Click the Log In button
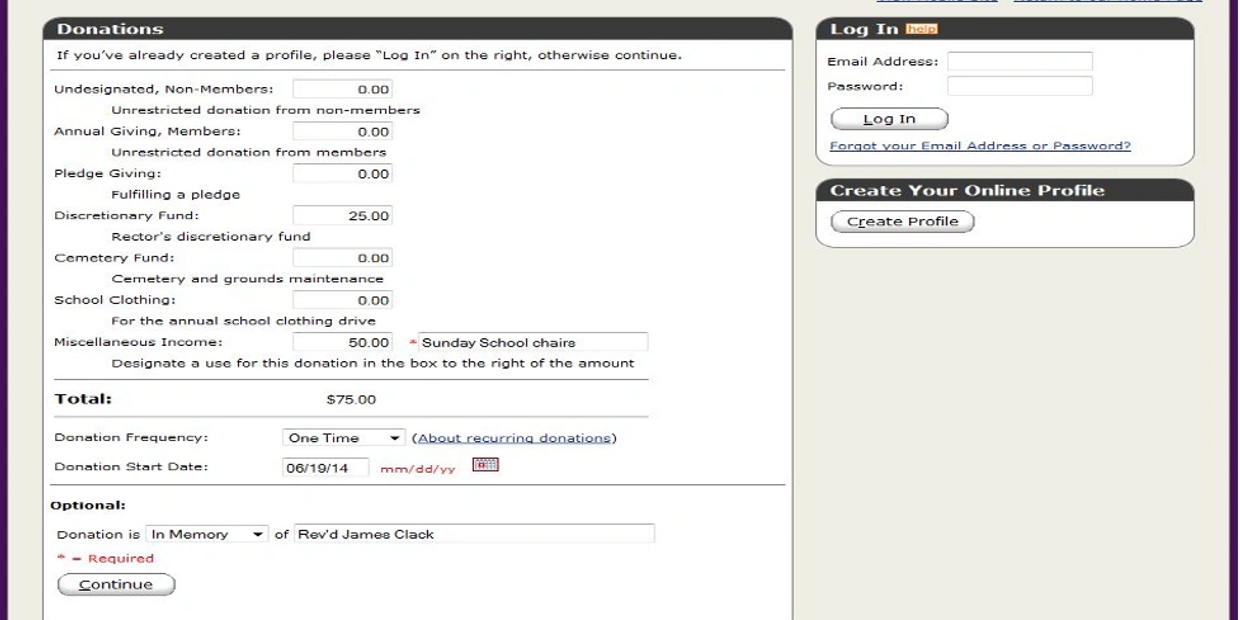This screenshot has width=1240, height=620. (889, 119)
